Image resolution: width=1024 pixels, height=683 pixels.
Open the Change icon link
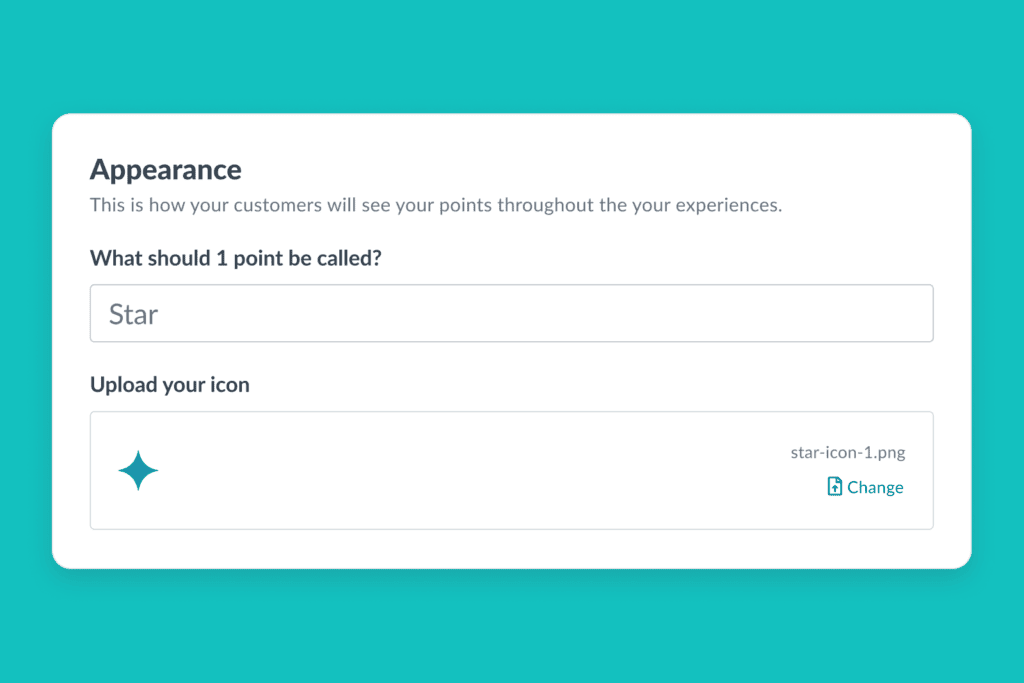[x=865, y=487]
